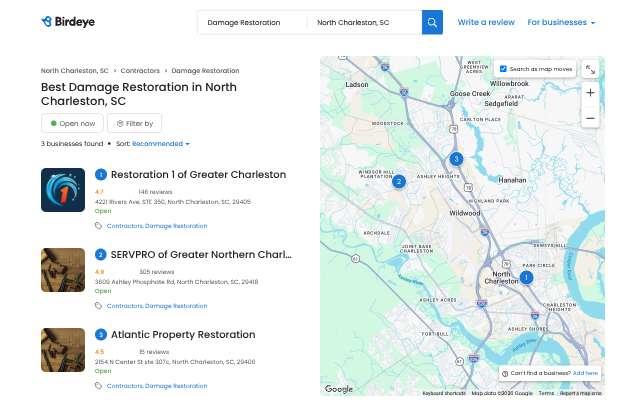Open Keyboard shortcuts on the map

point(444,393)
